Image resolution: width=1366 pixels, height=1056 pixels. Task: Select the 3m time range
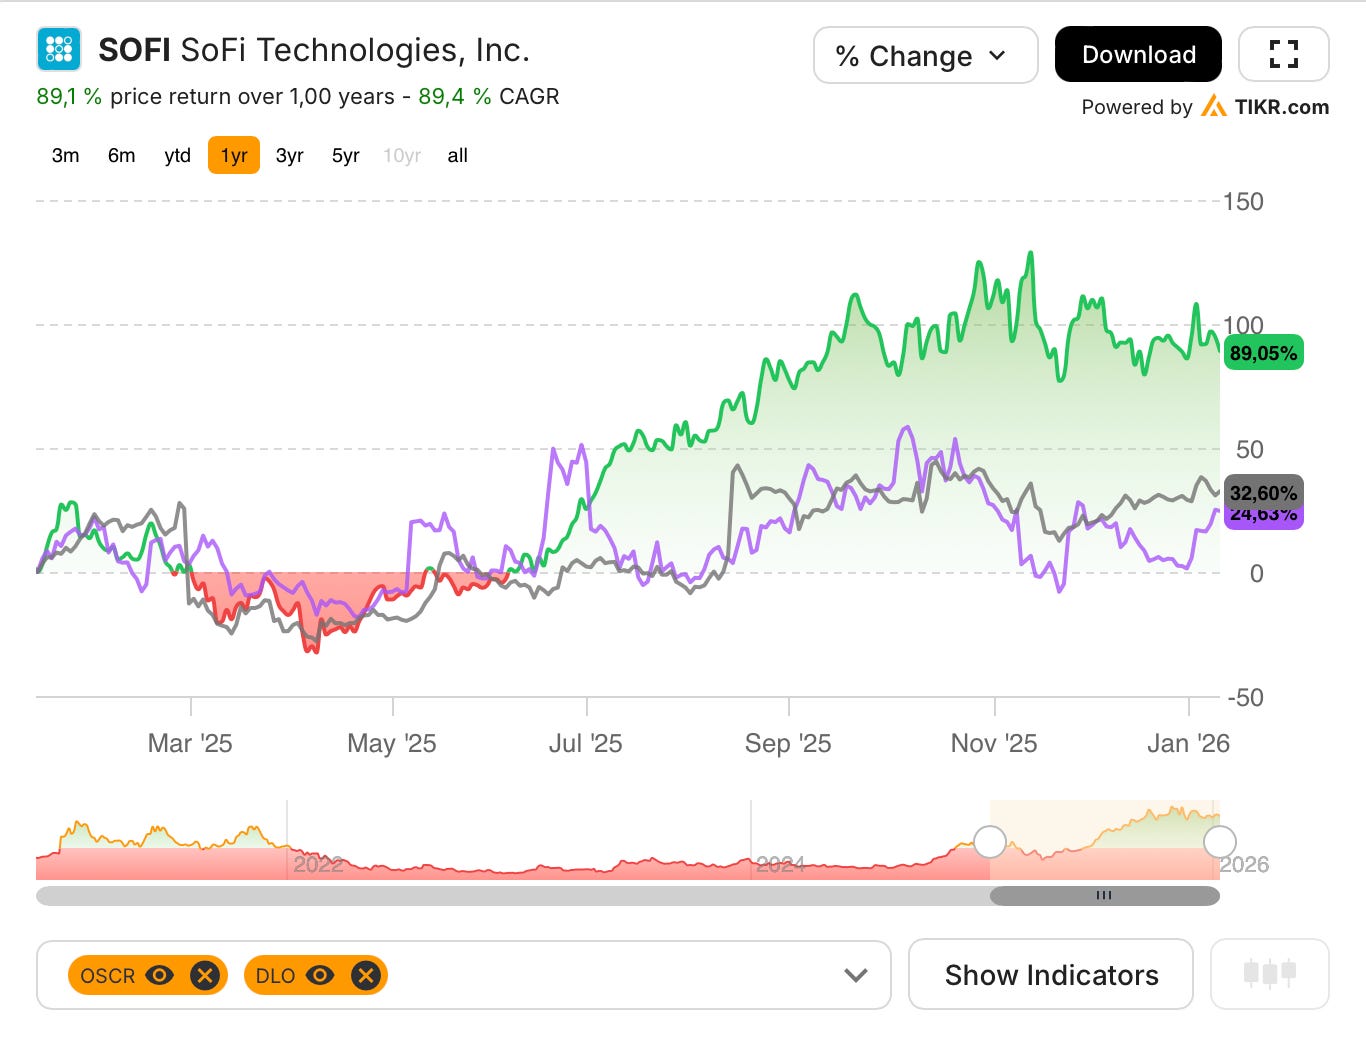point(65,155)
